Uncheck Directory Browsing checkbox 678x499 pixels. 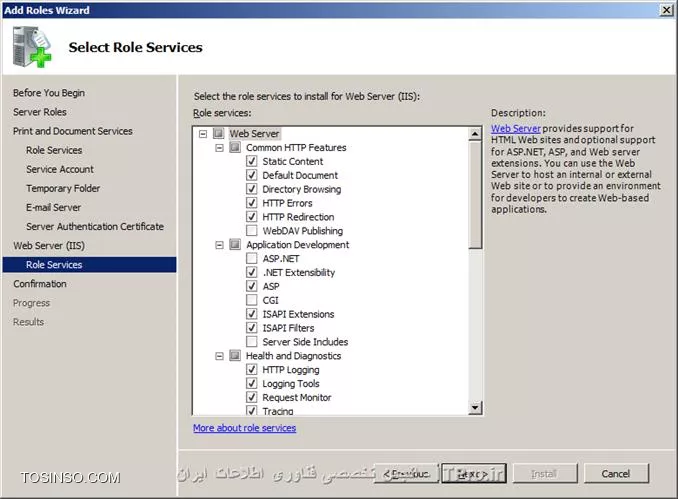[252, 189]
